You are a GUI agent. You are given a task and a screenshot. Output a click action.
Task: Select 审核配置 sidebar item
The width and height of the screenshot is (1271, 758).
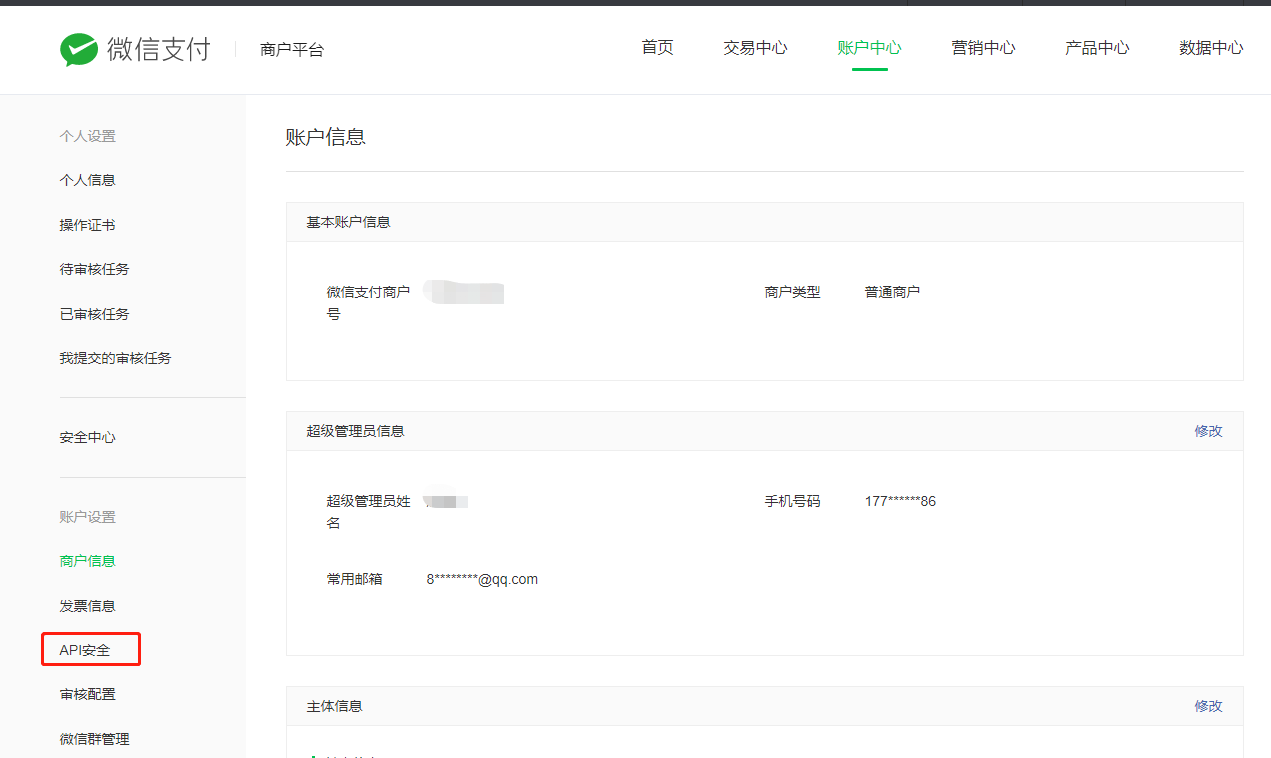[x=87, y=694]
